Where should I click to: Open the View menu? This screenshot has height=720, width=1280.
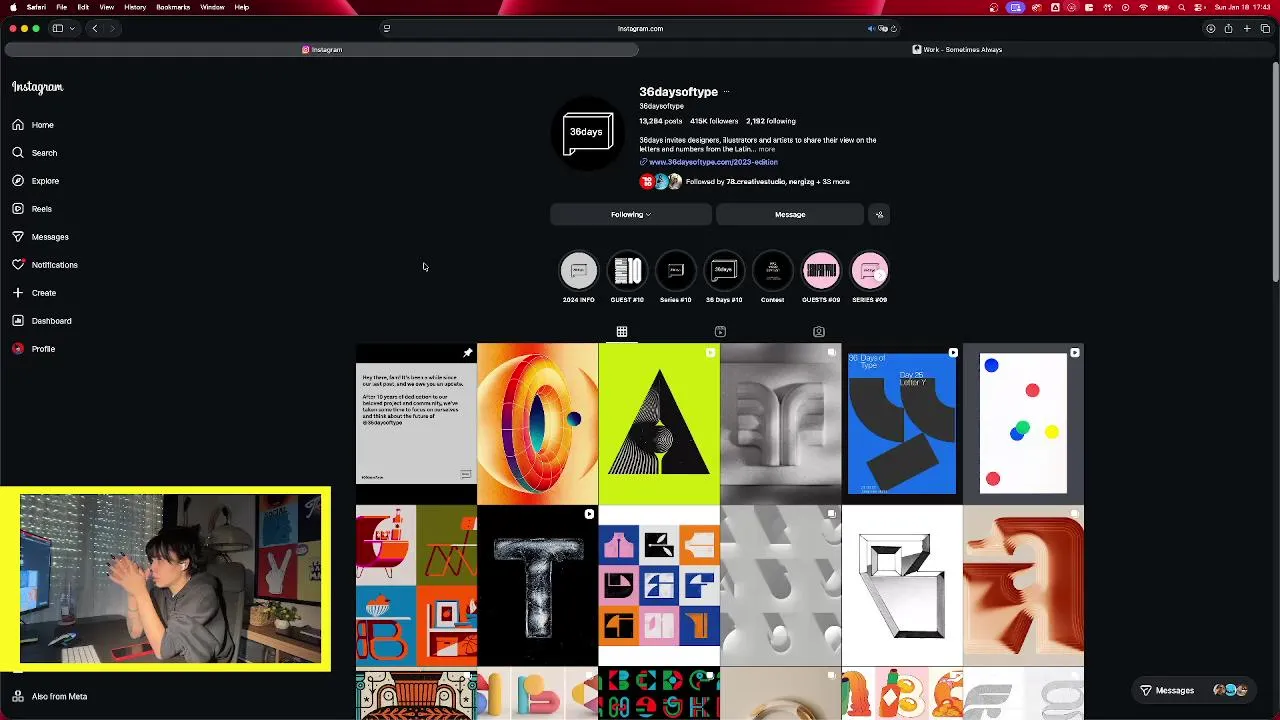[x=106, y=7]
